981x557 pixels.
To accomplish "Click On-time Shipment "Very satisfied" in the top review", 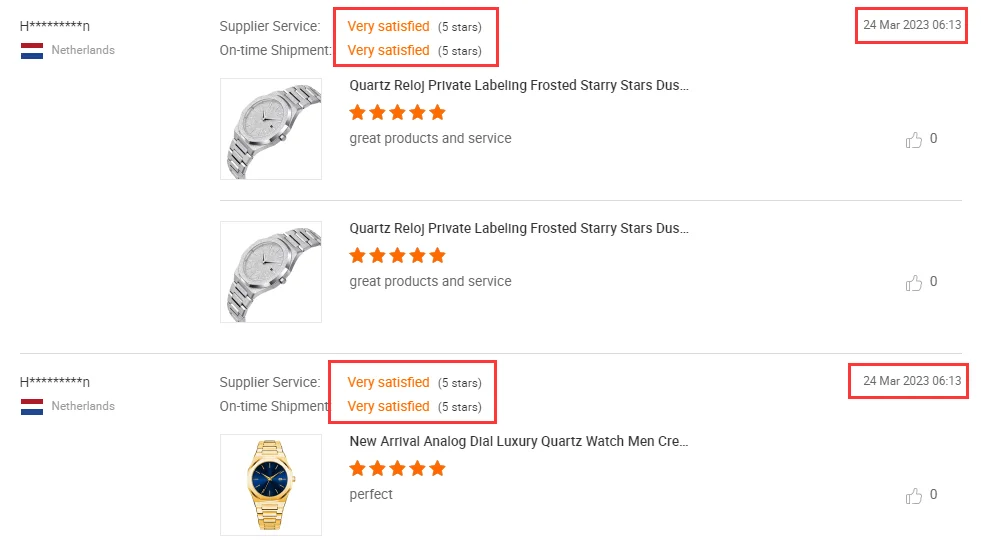I will point(388,50).
